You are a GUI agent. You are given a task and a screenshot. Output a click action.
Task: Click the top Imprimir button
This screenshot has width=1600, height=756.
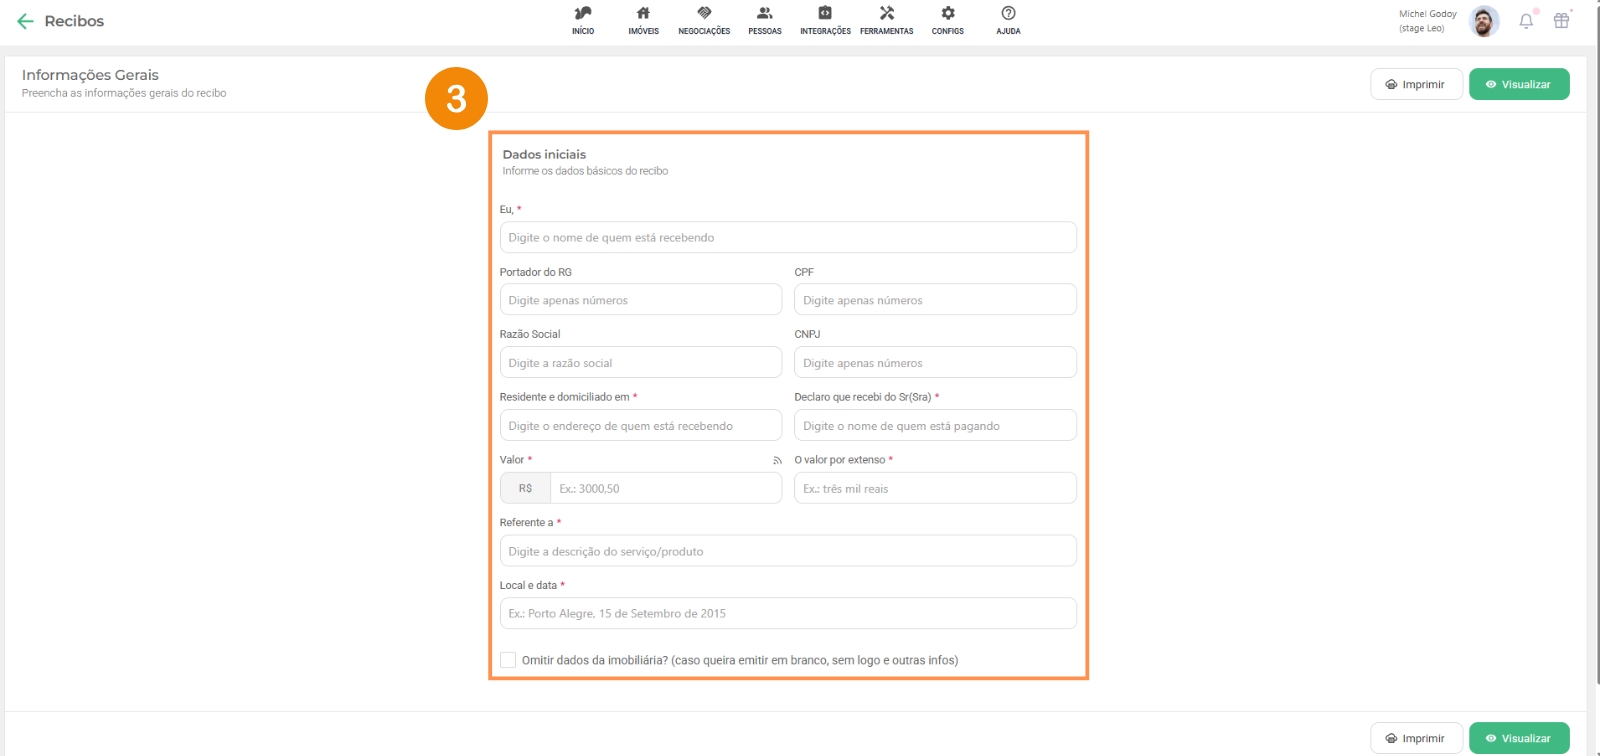1415,84
